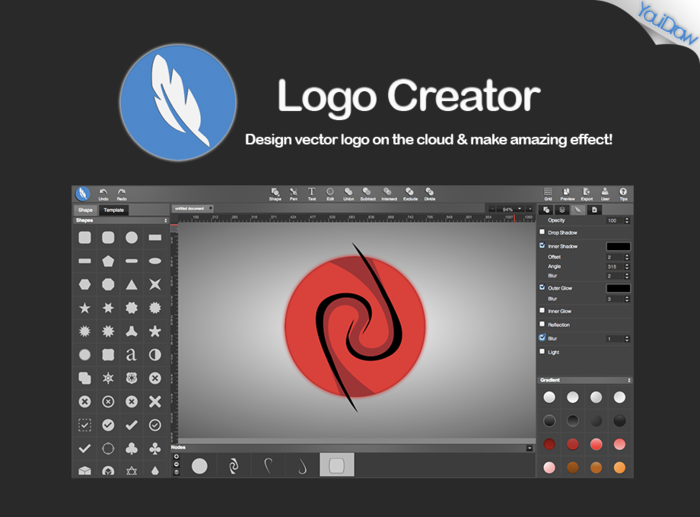Image resolution: width=700 pixels, height=517 pixels.
Task: Open the Tips icon
Action: (x=623, y=194)
